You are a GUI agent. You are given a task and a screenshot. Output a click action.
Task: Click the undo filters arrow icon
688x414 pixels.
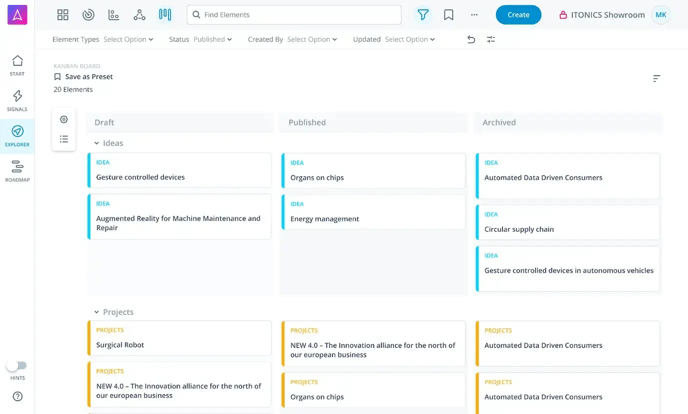click(471, 39)
